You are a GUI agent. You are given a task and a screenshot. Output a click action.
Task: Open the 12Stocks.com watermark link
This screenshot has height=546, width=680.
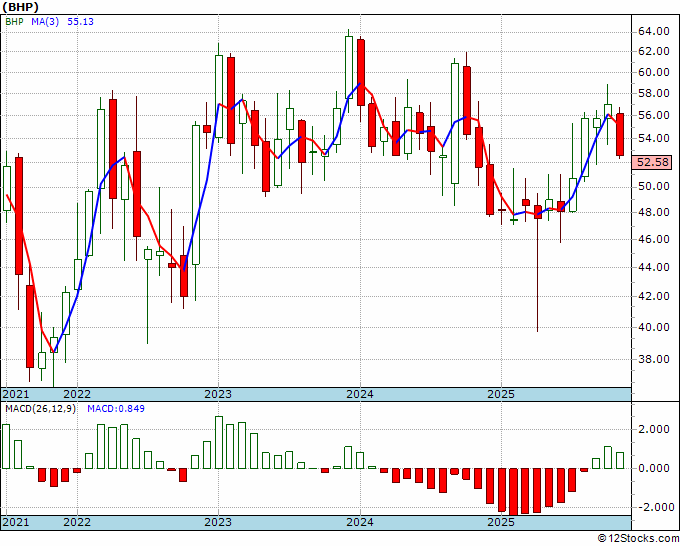pos(638,539)
